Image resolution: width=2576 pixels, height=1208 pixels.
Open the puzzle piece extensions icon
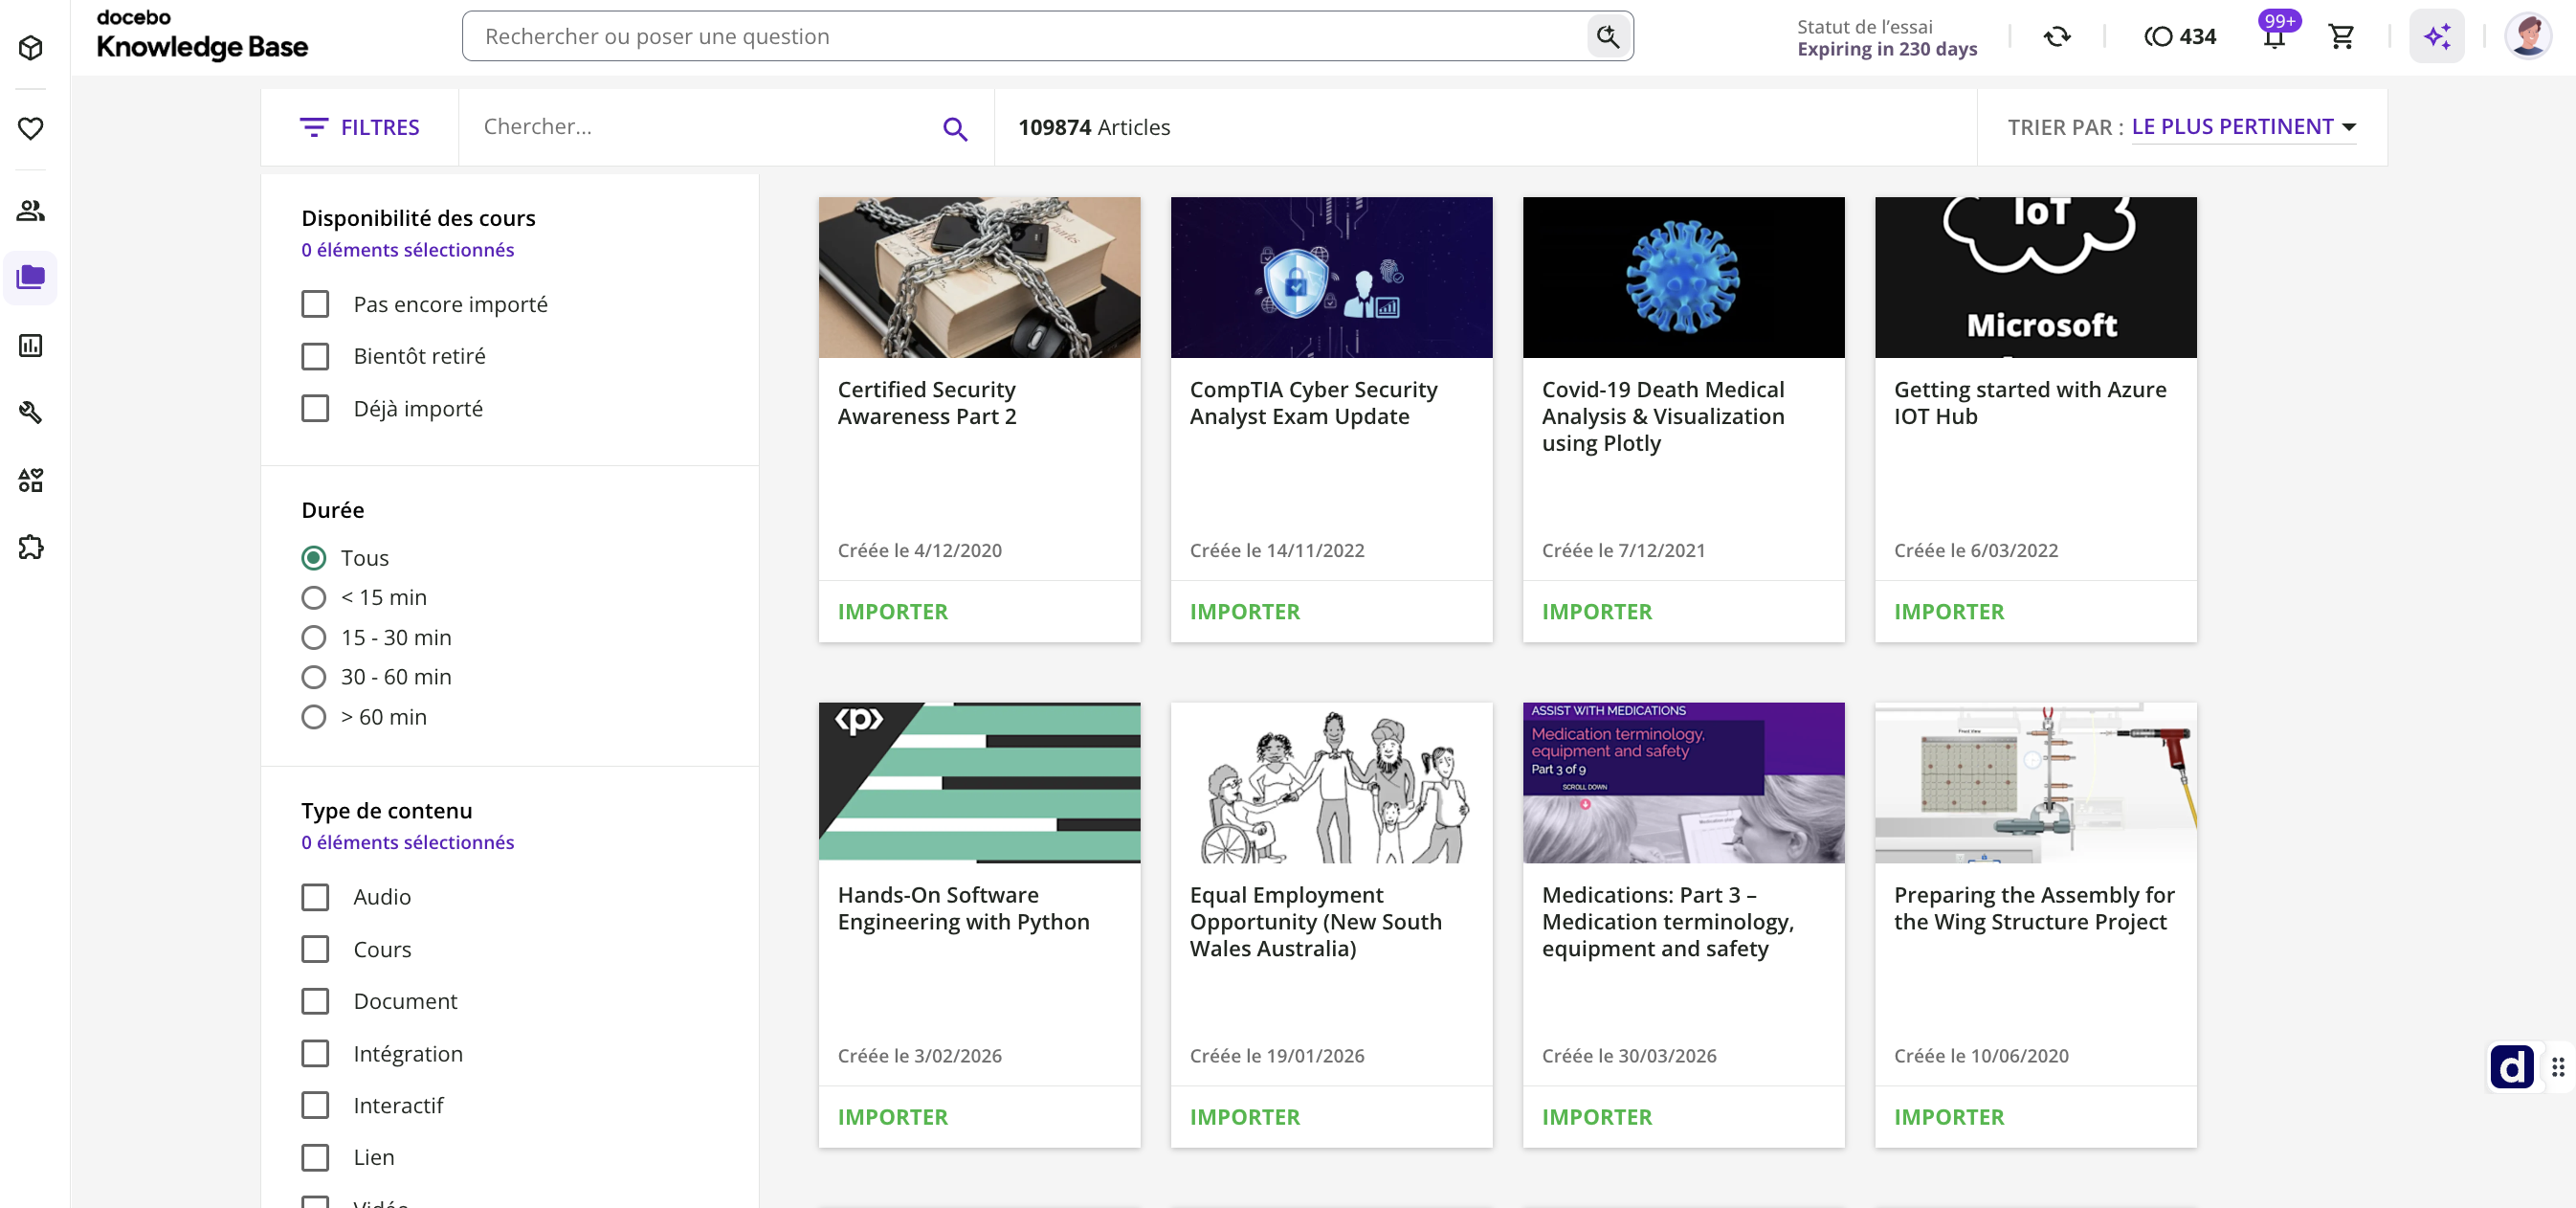31,547
